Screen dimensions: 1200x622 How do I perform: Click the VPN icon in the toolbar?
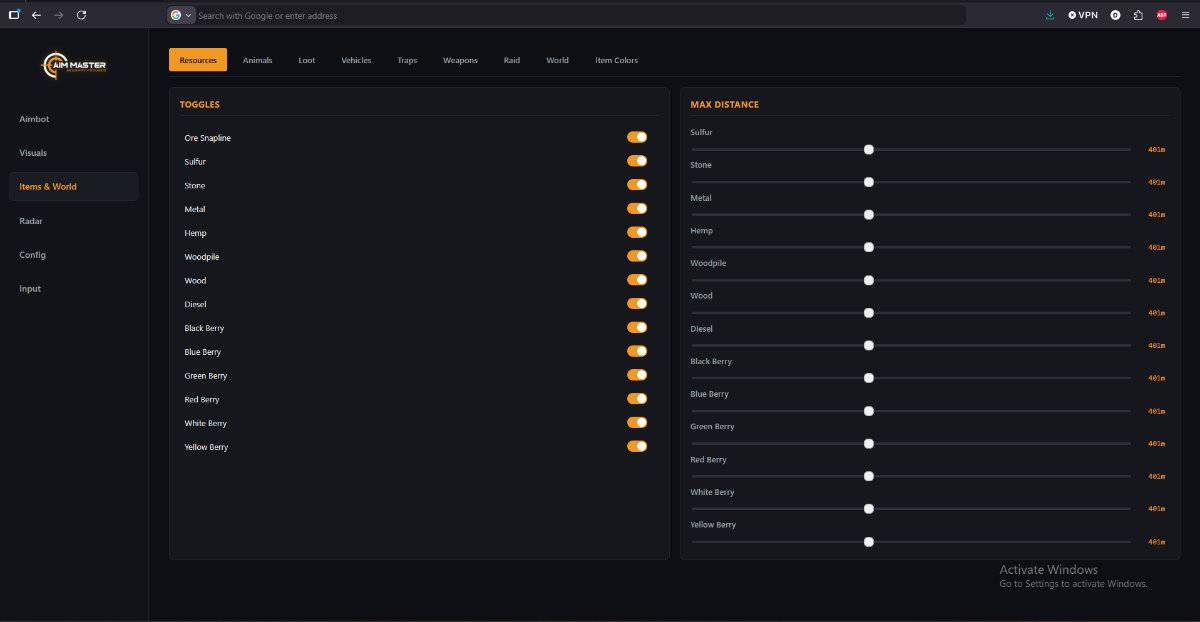pos(1082,15)
